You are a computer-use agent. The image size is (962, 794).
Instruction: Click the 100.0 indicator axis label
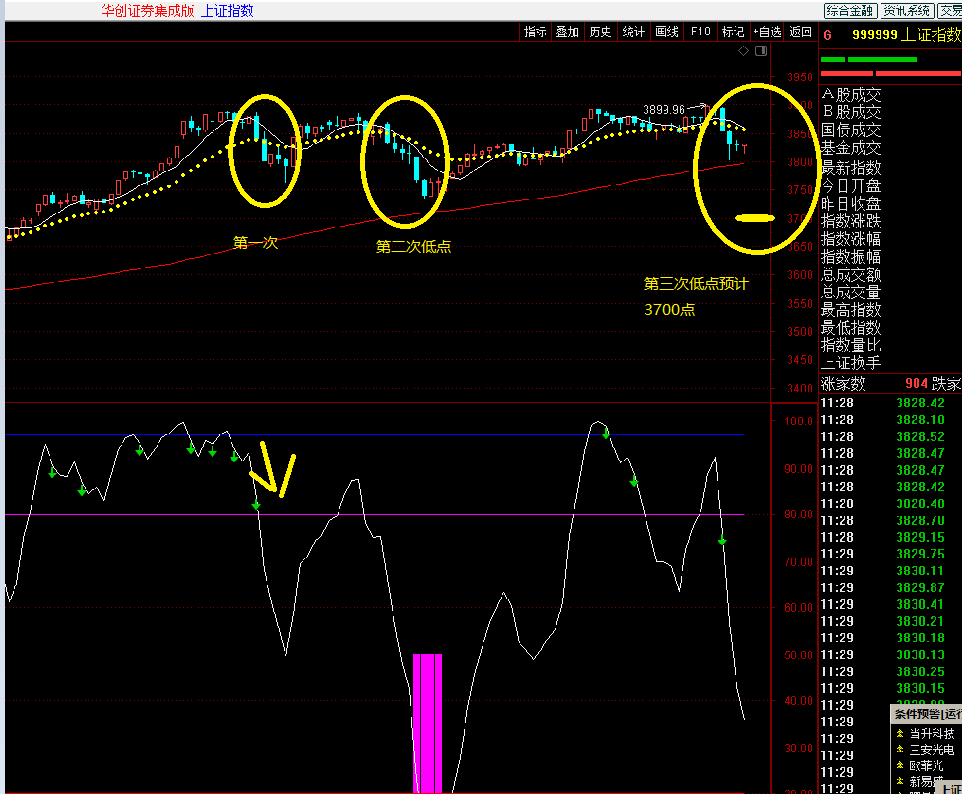(x=798, y=421)
